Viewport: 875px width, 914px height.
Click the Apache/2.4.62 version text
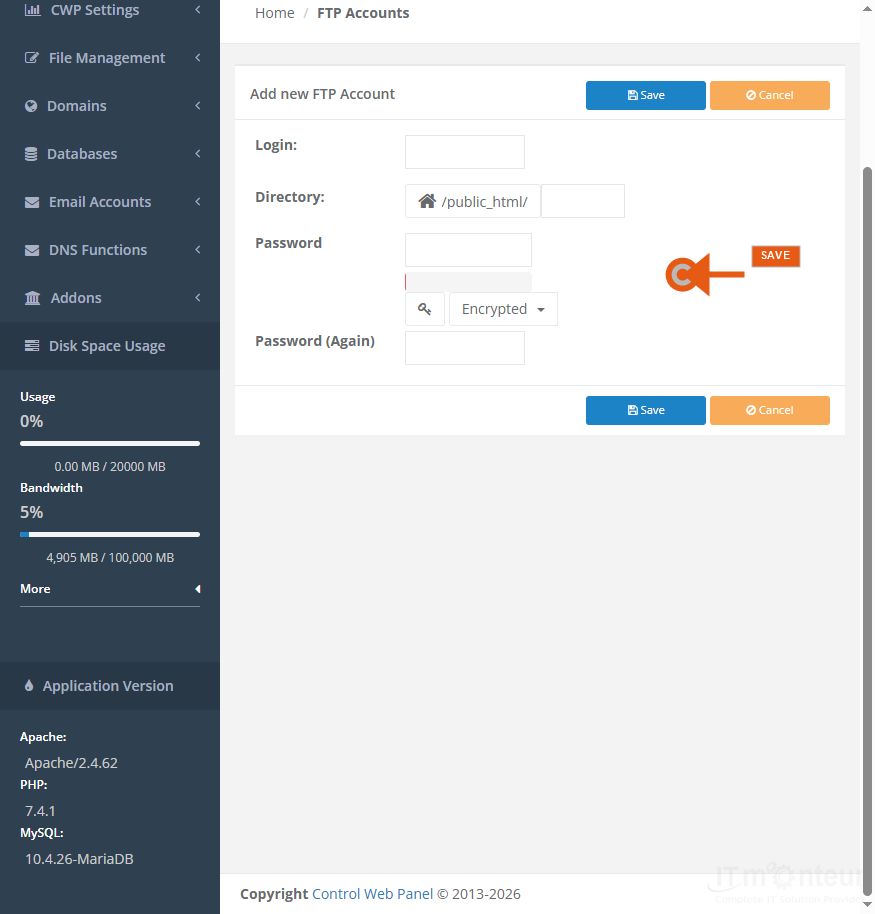click(x=71, y=763)
